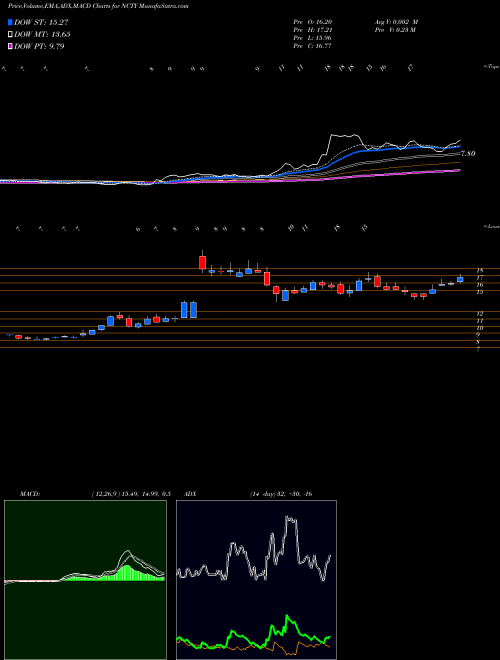
Task: Click the green MACD histogram chart panel
Action: (x=85, y=580)
